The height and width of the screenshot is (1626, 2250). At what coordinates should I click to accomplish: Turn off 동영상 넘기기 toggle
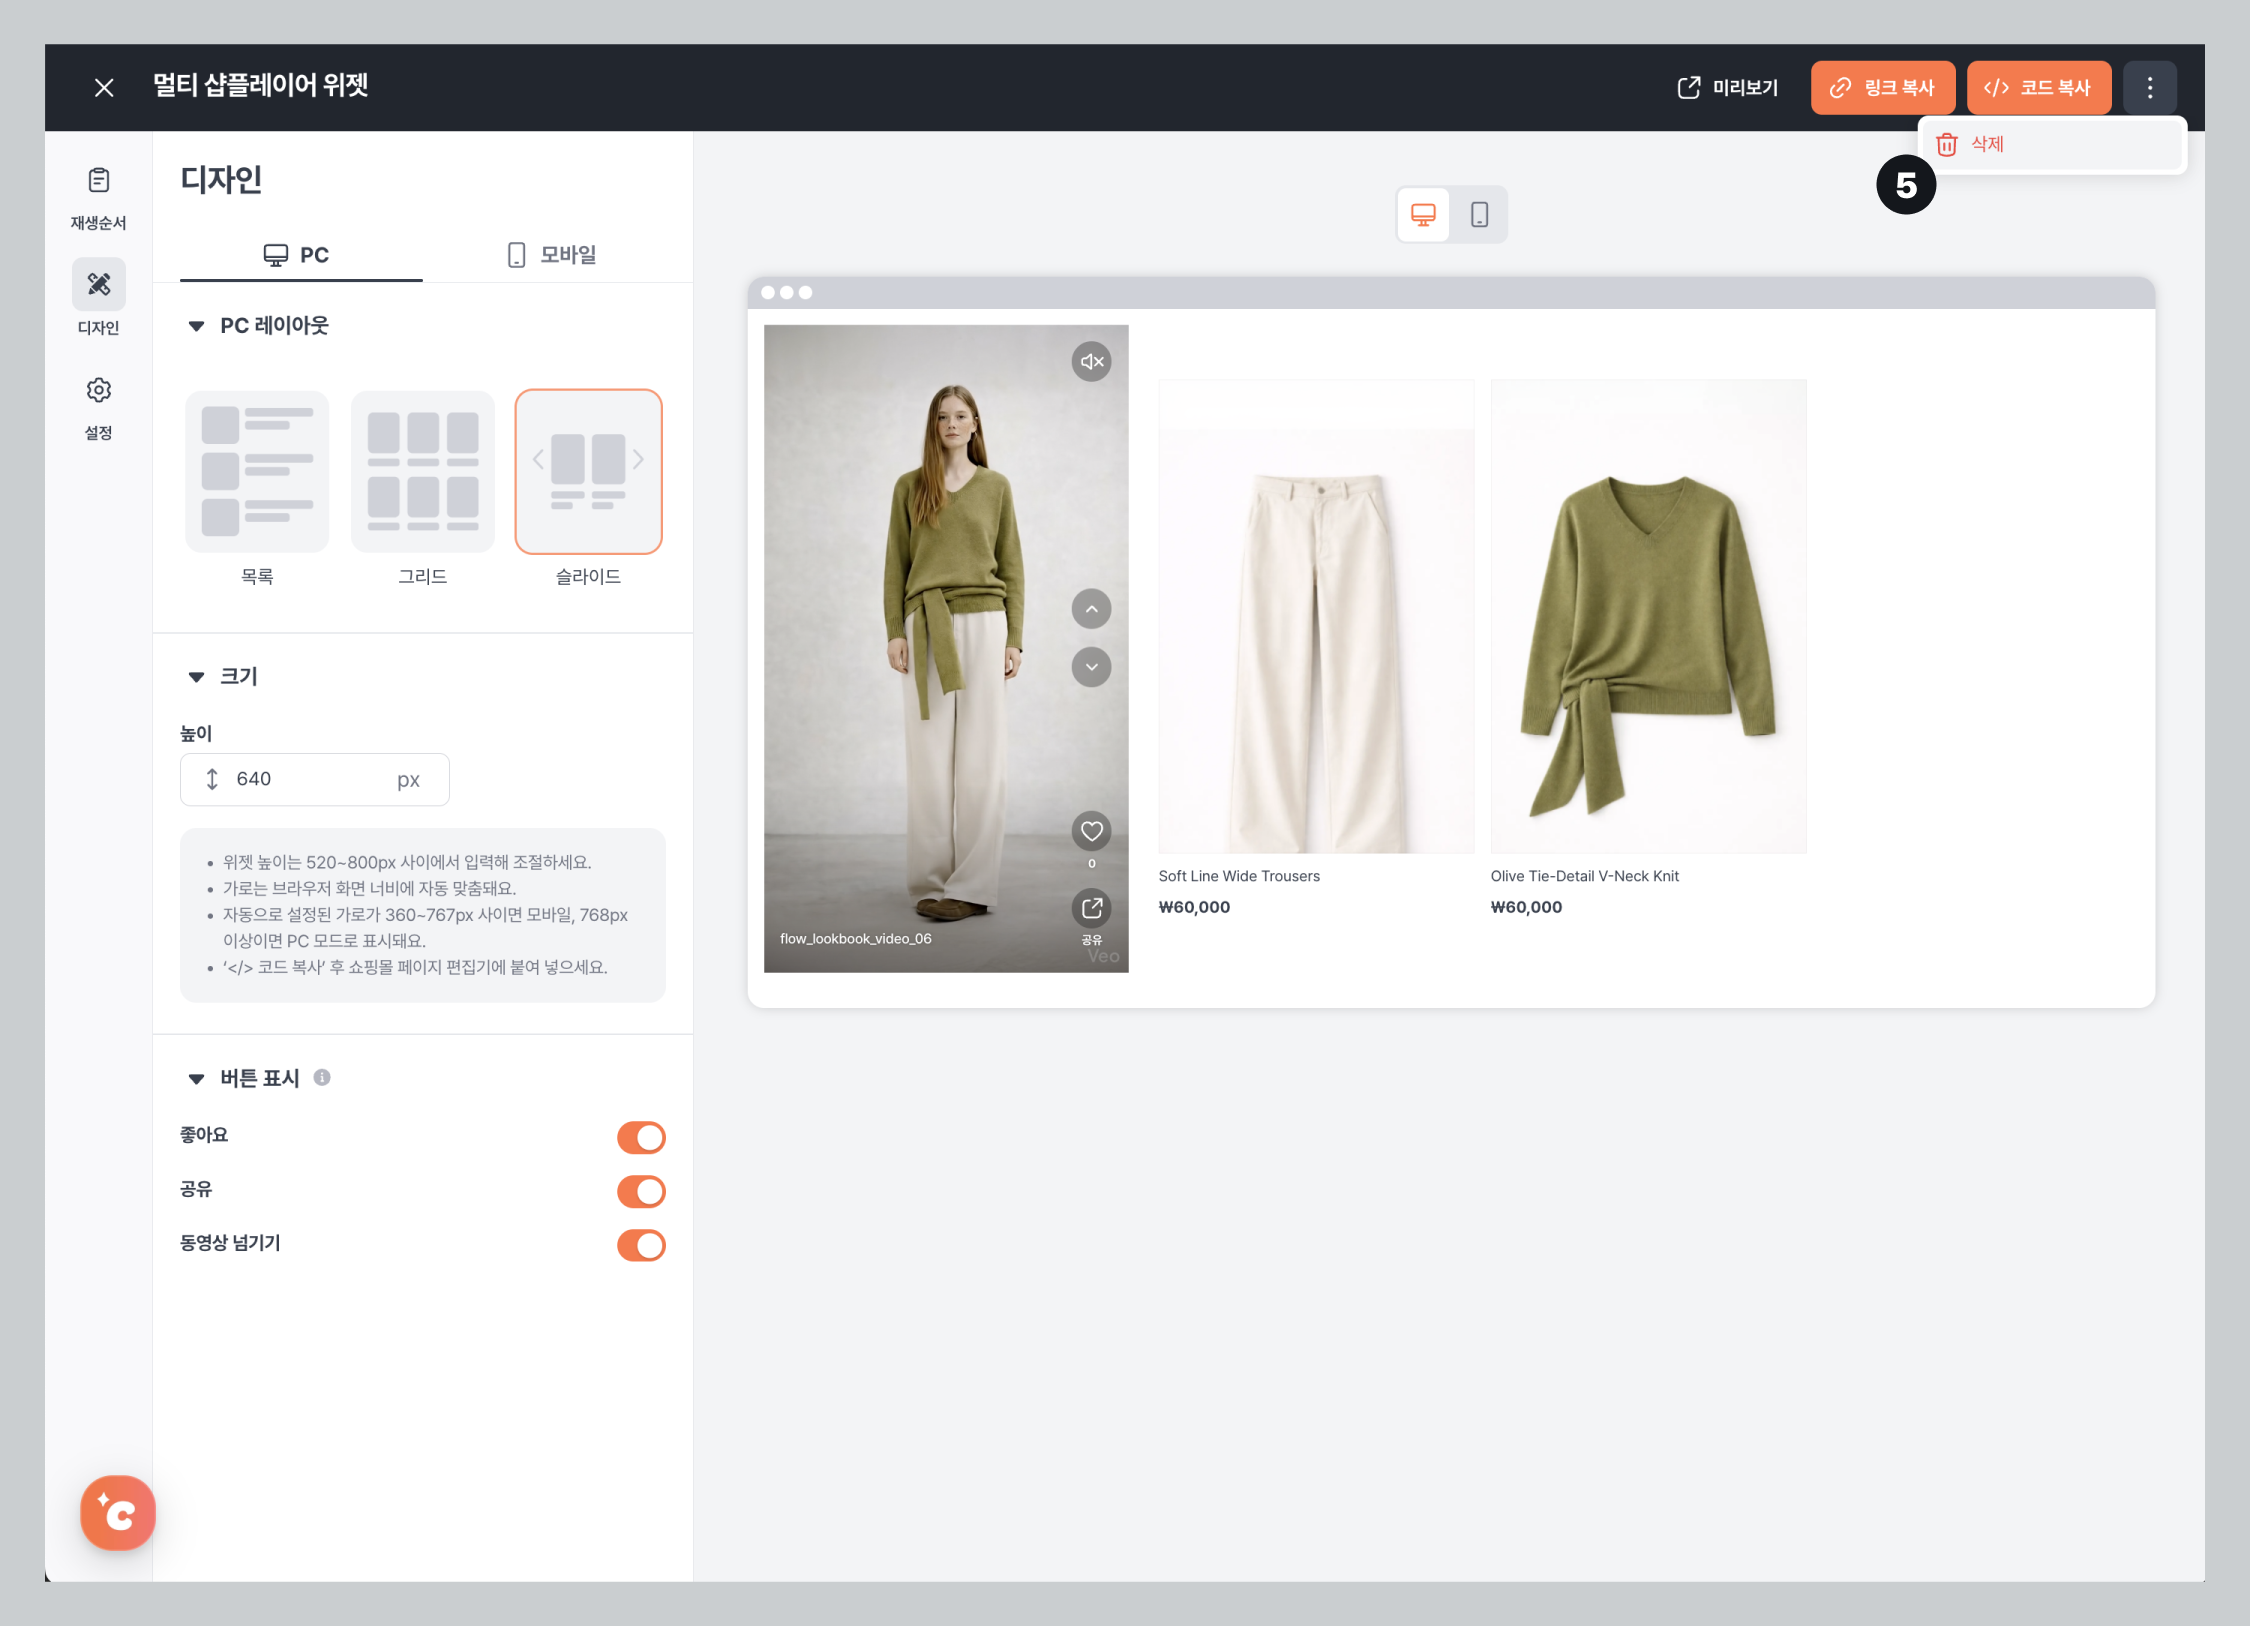click(x=641, y=1245)
